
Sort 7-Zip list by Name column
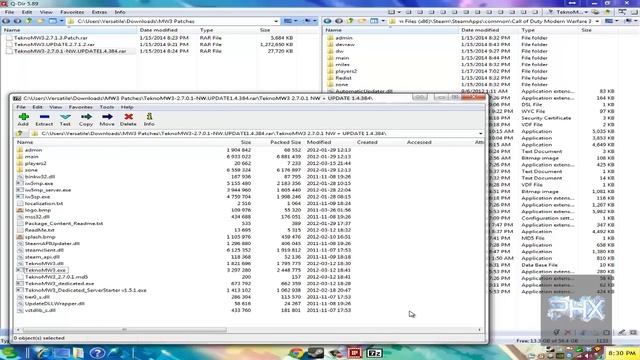tap(24, 142)
